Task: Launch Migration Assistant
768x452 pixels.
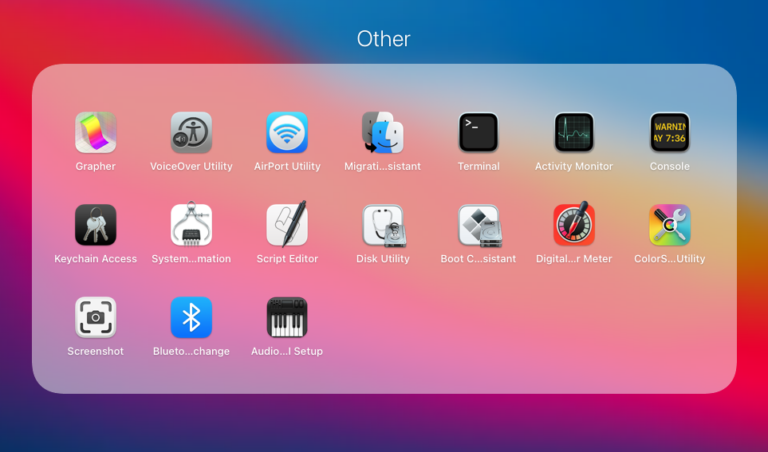Action: point(382,132)
